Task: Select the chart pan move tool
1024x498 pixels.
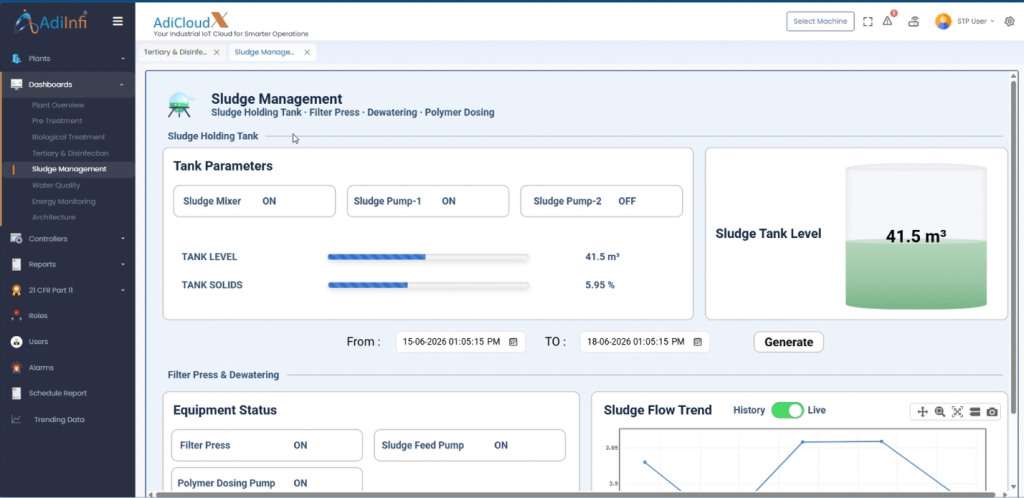Action: (922, 411)
